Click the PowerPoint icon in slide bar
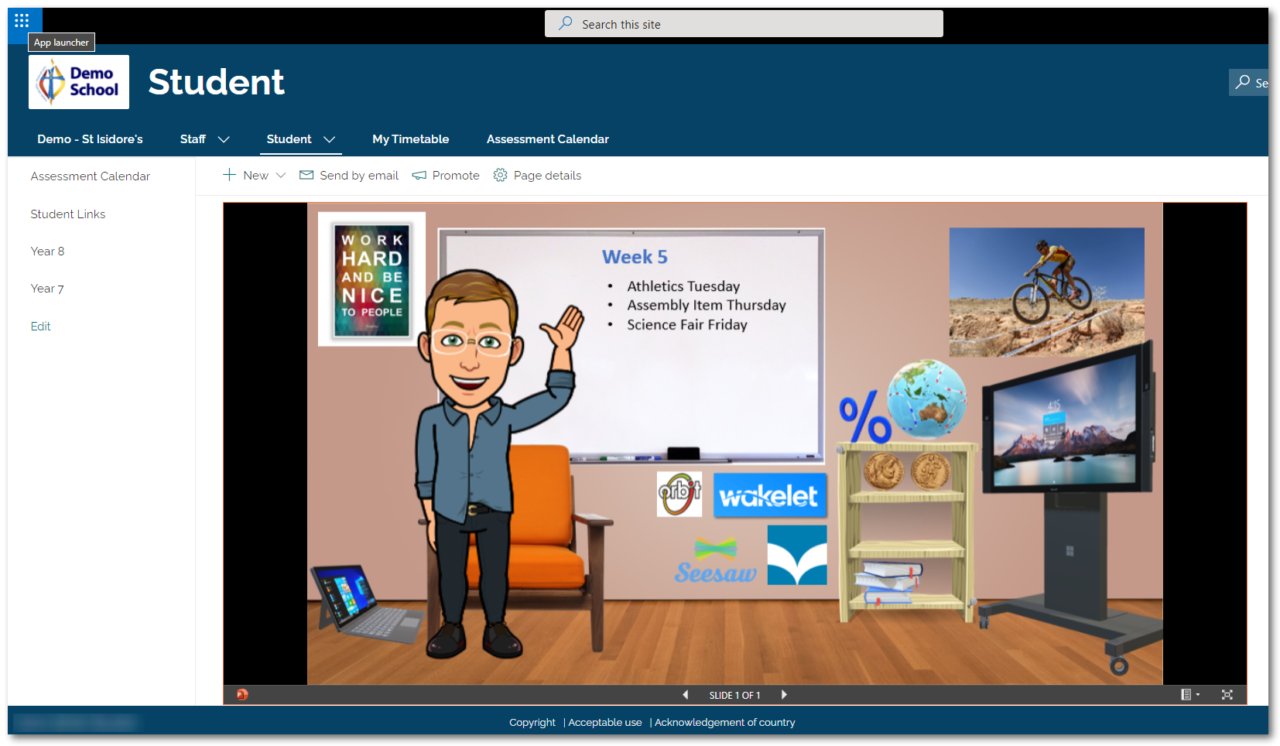 coord(242,695)
